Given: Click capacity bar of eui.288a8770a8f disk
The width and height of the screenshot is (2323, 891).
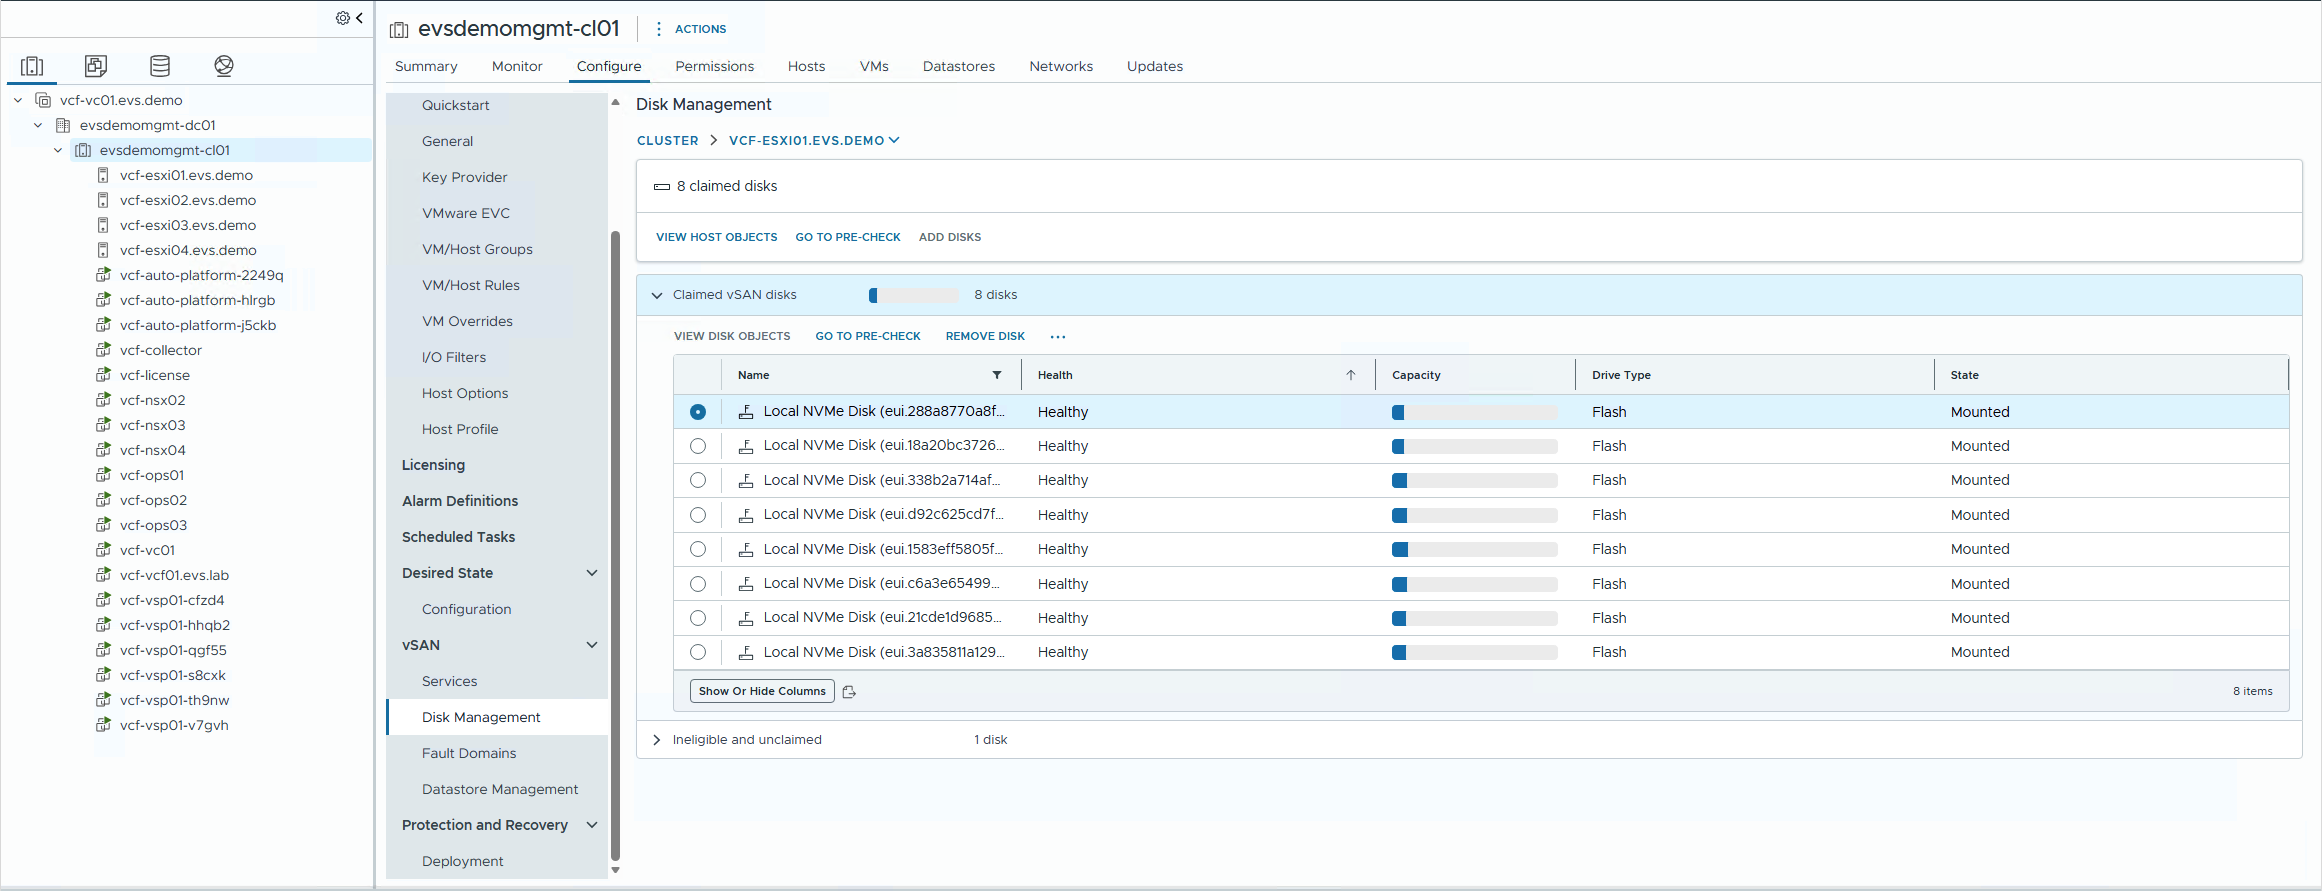Looking at the screenshot, I should coord(1474,412).
